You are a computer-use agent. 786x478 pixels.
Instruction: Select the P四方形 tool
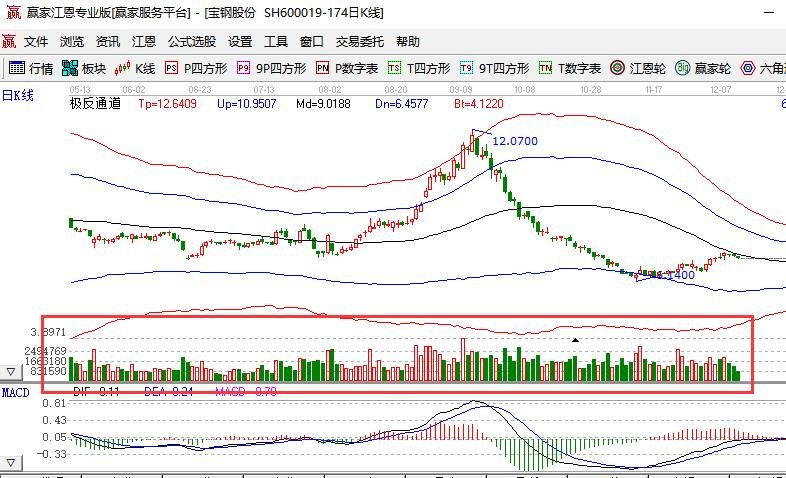pyautogui.click(x=196, y=69)
